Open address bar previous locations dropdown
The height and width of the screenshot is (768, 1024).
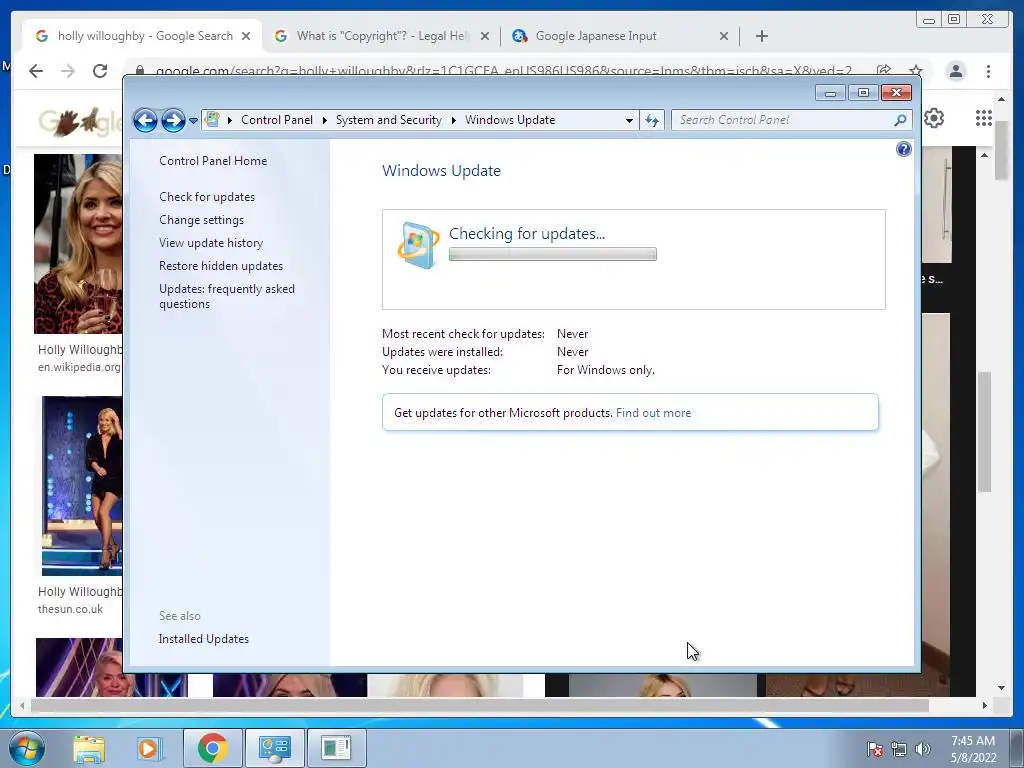[629, 120]
